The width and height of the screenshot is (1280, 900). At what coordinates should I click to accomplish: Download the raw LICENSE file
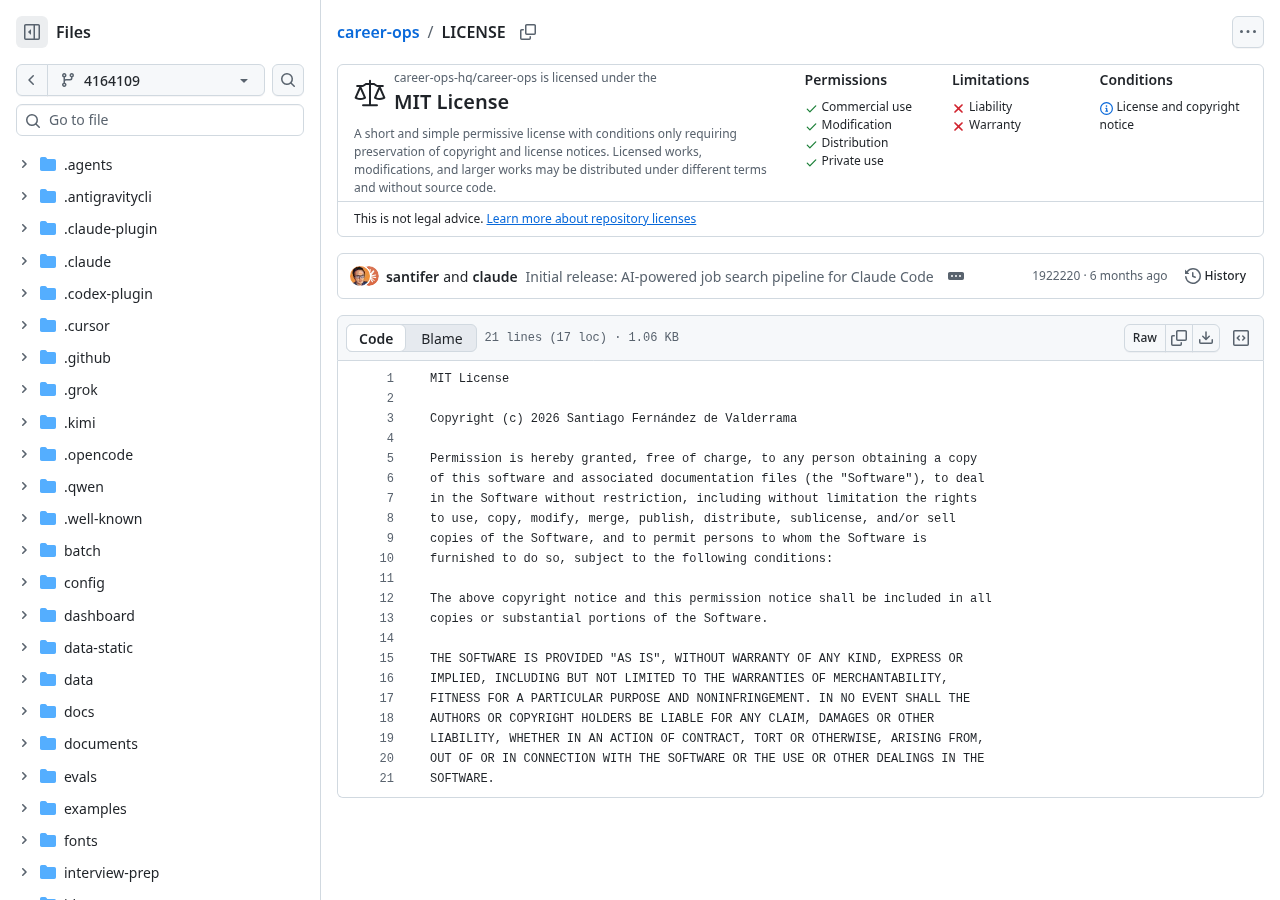point(1206,338)
